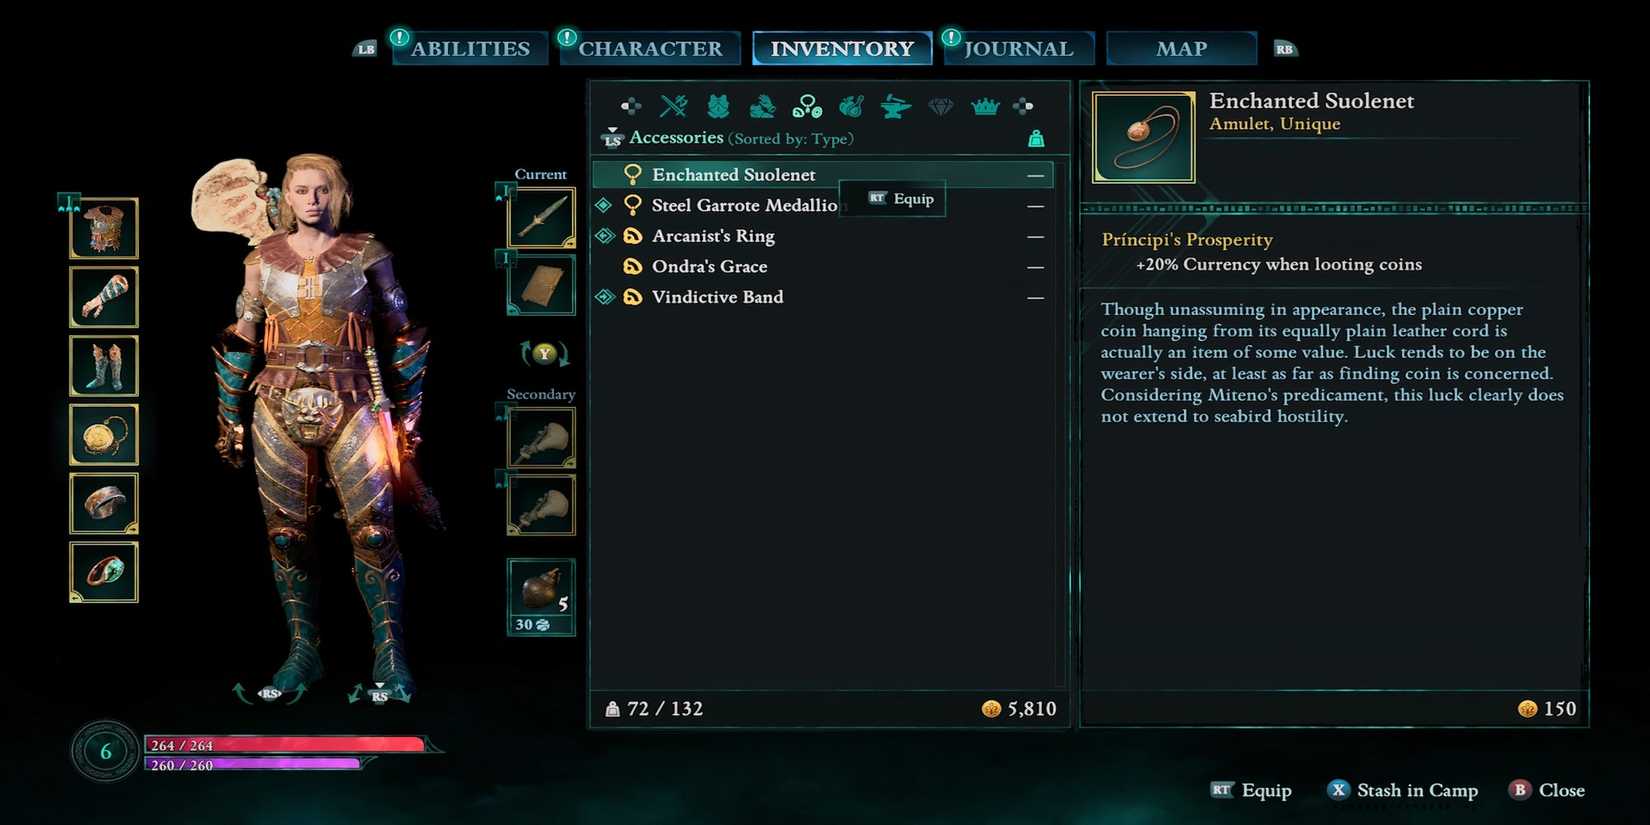1650x825 pixels.
Task: Expand the Arcanist's Ring entry dash
Action: point(1035,237)
